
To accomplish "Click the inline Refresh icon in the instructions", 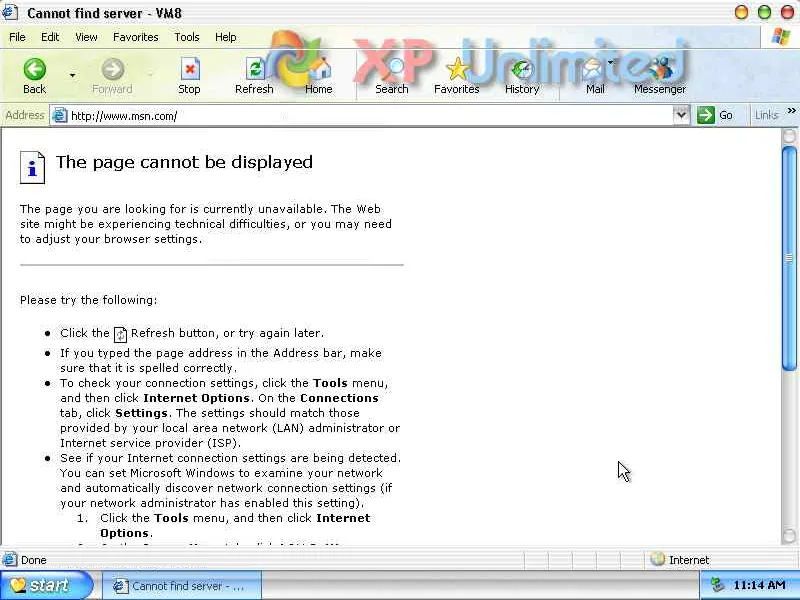I will [120, 335].
